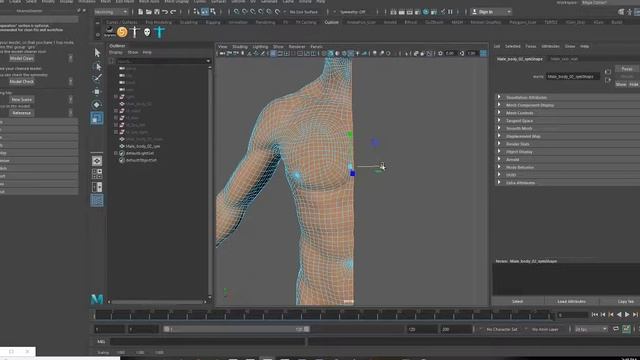Toggle visibility of defaultLightSet in Outliner
This screenshot has width=640, height=360.
point(122,153)
